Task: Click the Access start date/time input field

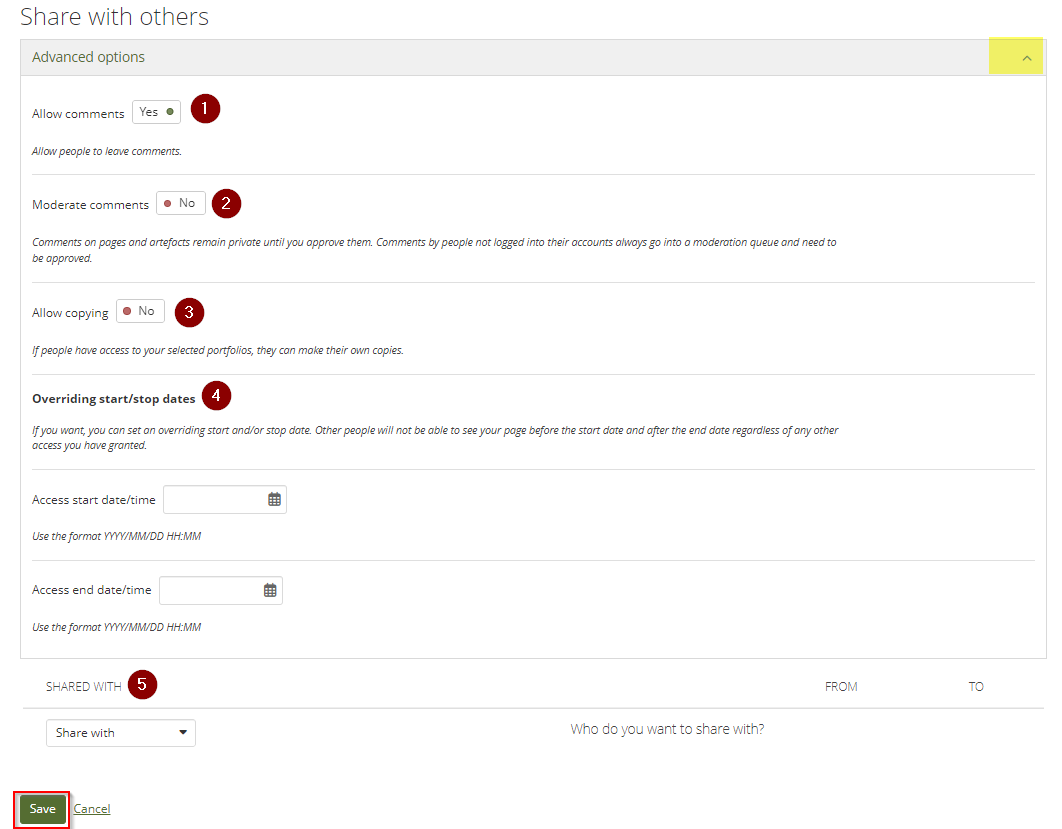Action: (x=225, y=500)
